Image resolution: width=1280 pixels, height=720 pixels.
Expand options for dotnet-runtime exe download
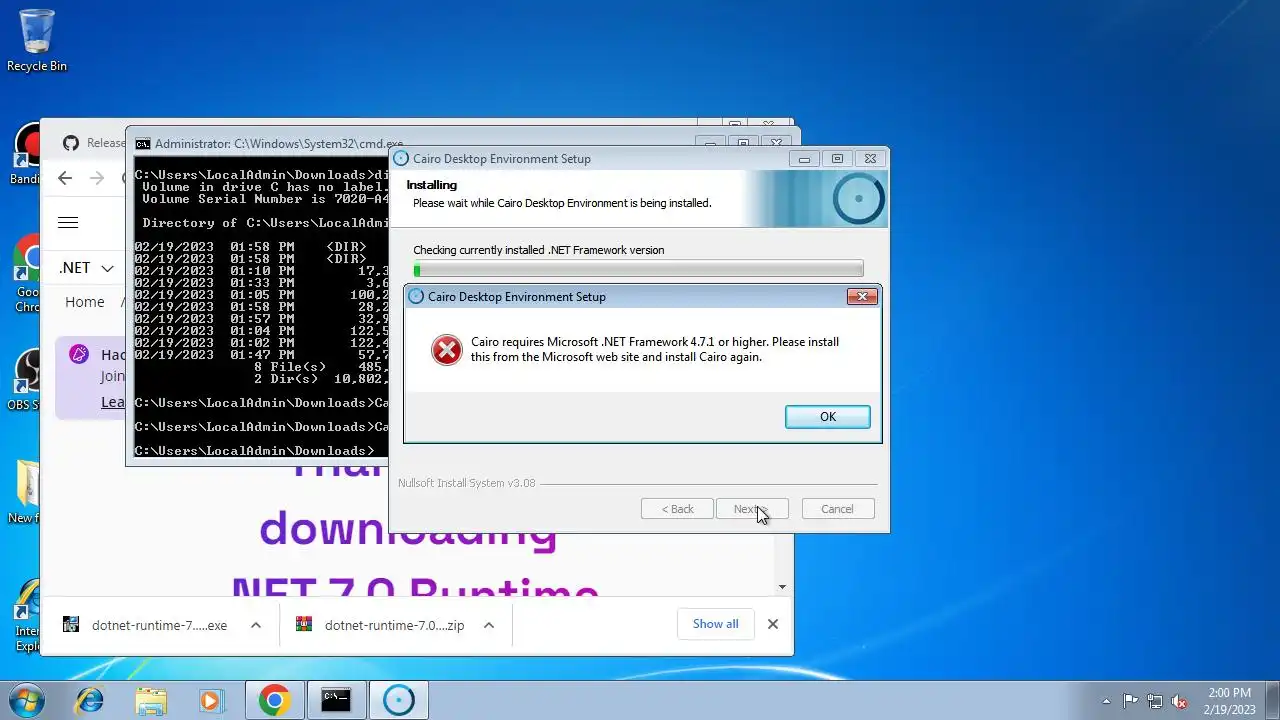click(x=256, y=625)
